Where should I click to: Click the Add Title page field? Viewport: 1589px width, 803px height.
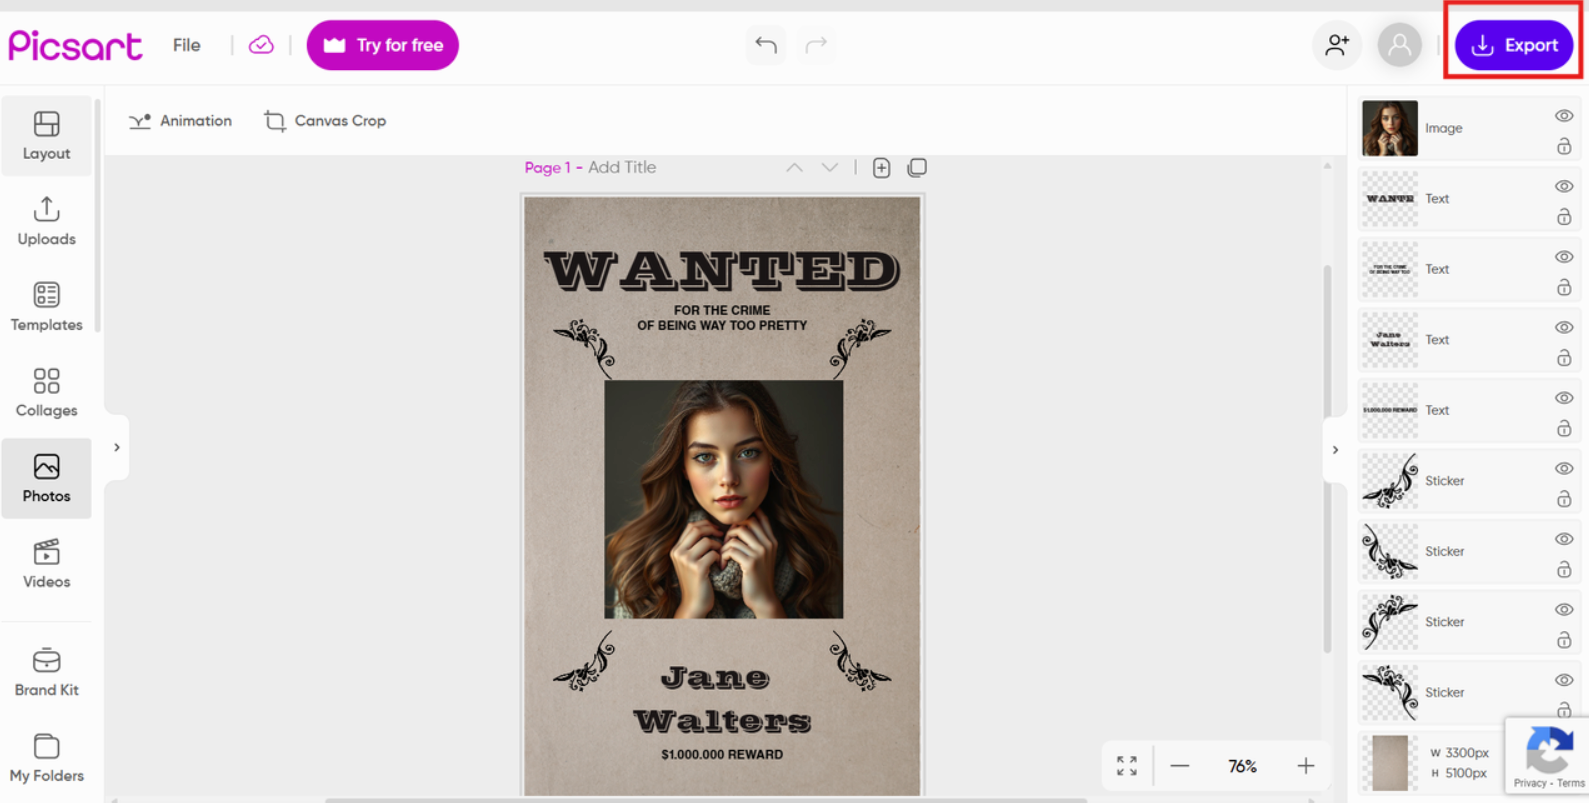pyautogui.click(x=622, y=168)
